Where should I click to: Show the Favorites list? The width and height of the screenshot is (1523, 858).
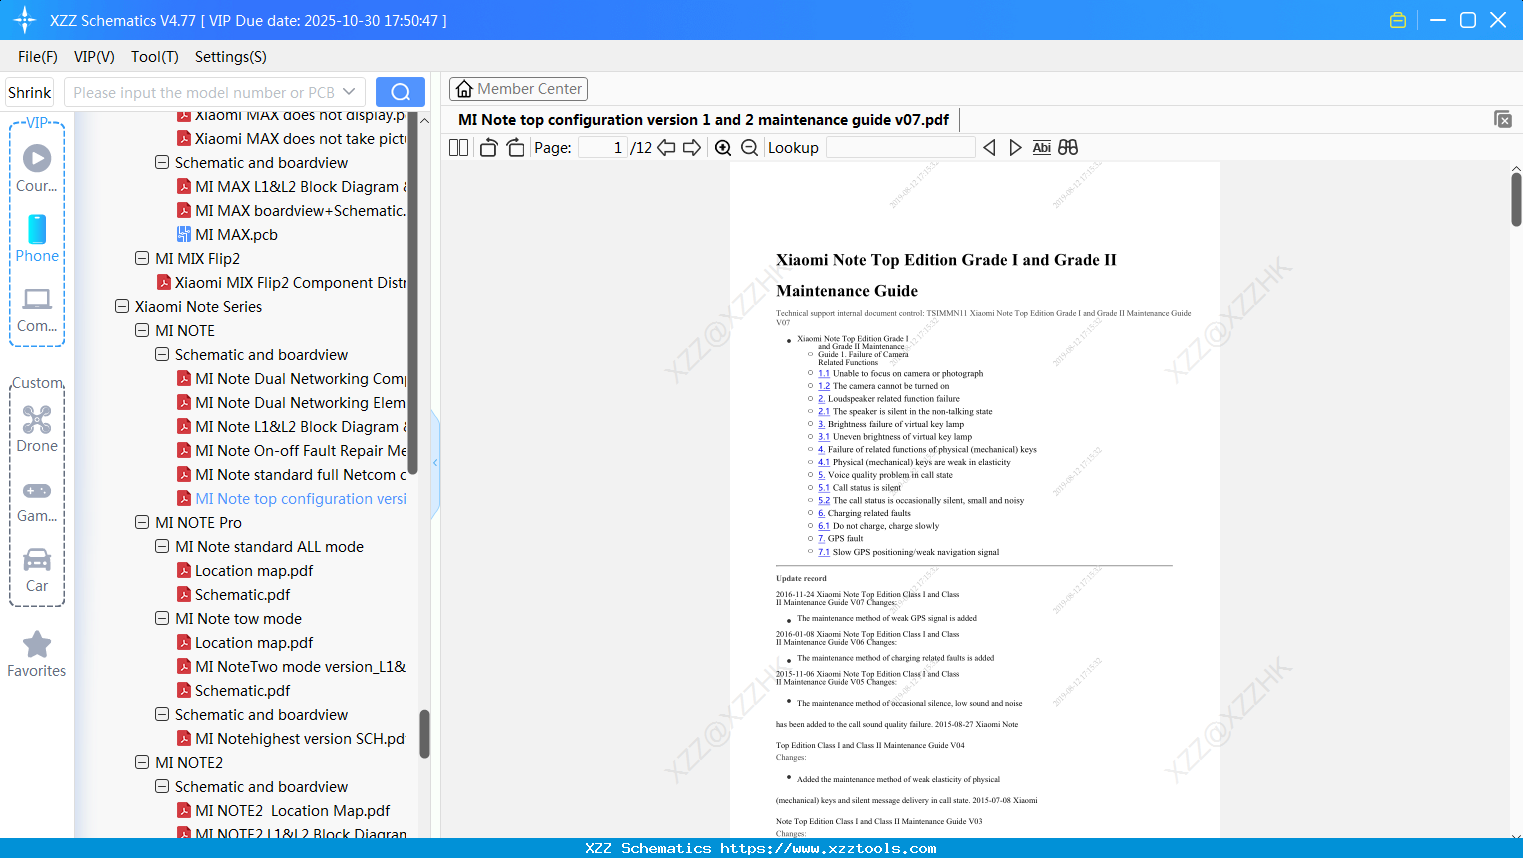click(x=37, y=655)
